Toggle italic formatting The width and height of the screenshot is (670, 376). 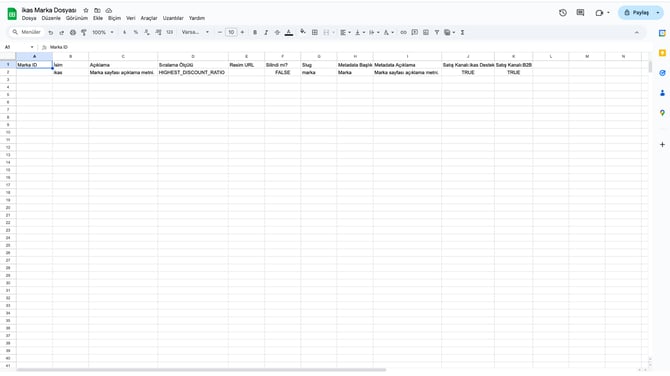point(266,32)
